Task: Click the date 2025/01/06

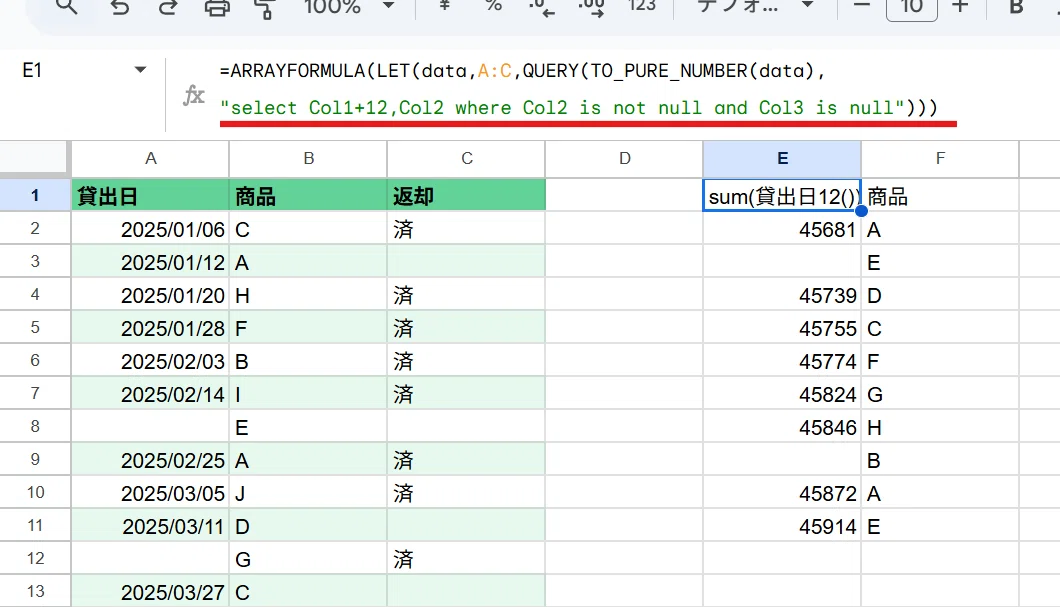Action: [172, 230]
